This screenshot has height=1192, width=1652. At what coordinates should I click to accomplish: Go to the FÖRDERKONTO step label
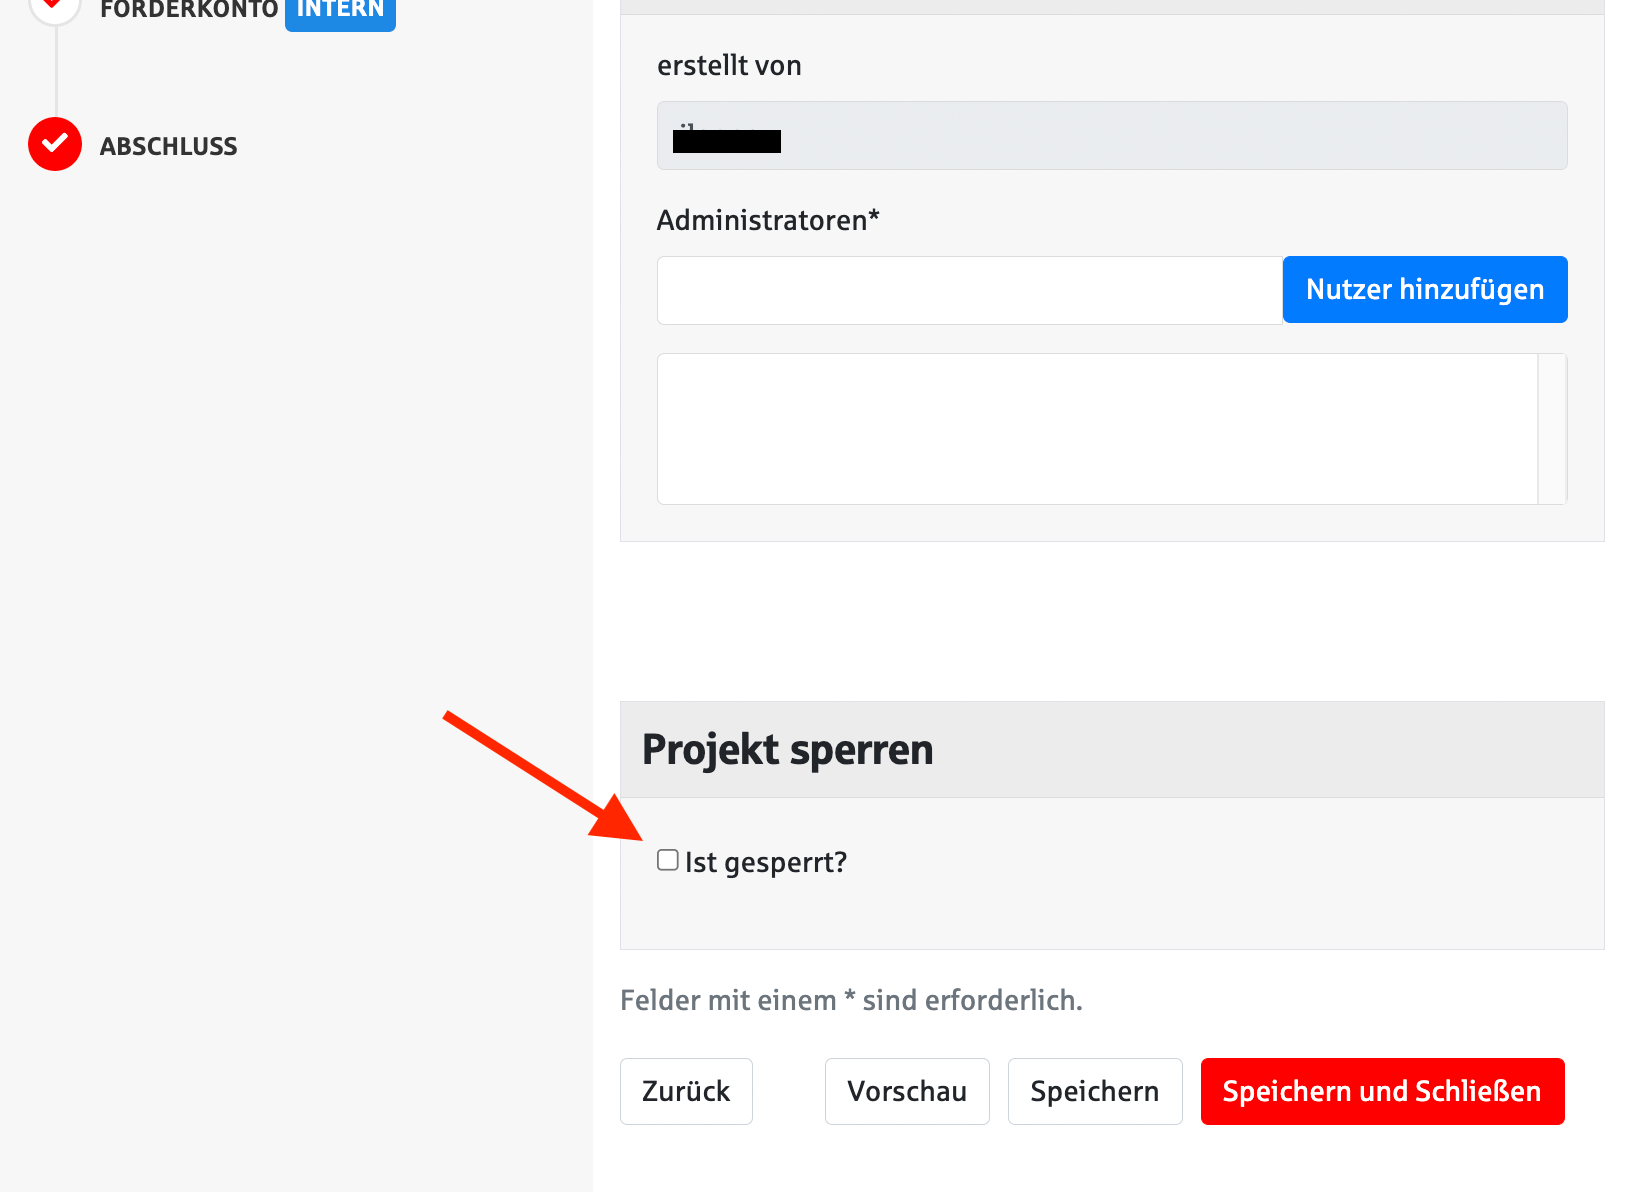pyautogui.click(x=188, y=10)
